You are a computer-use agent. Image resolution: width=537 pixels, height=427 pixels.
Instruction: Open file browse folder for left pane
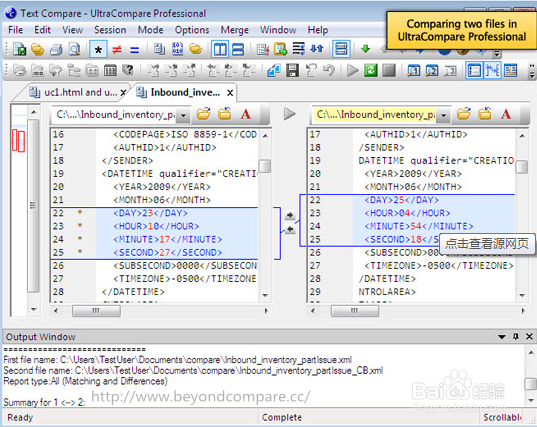[x=203, y=114]
